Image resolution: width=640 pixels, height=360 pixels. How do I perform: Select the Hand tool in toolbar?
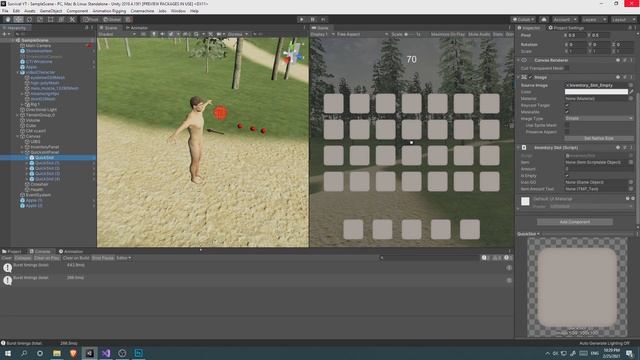[x=8, y=19]
